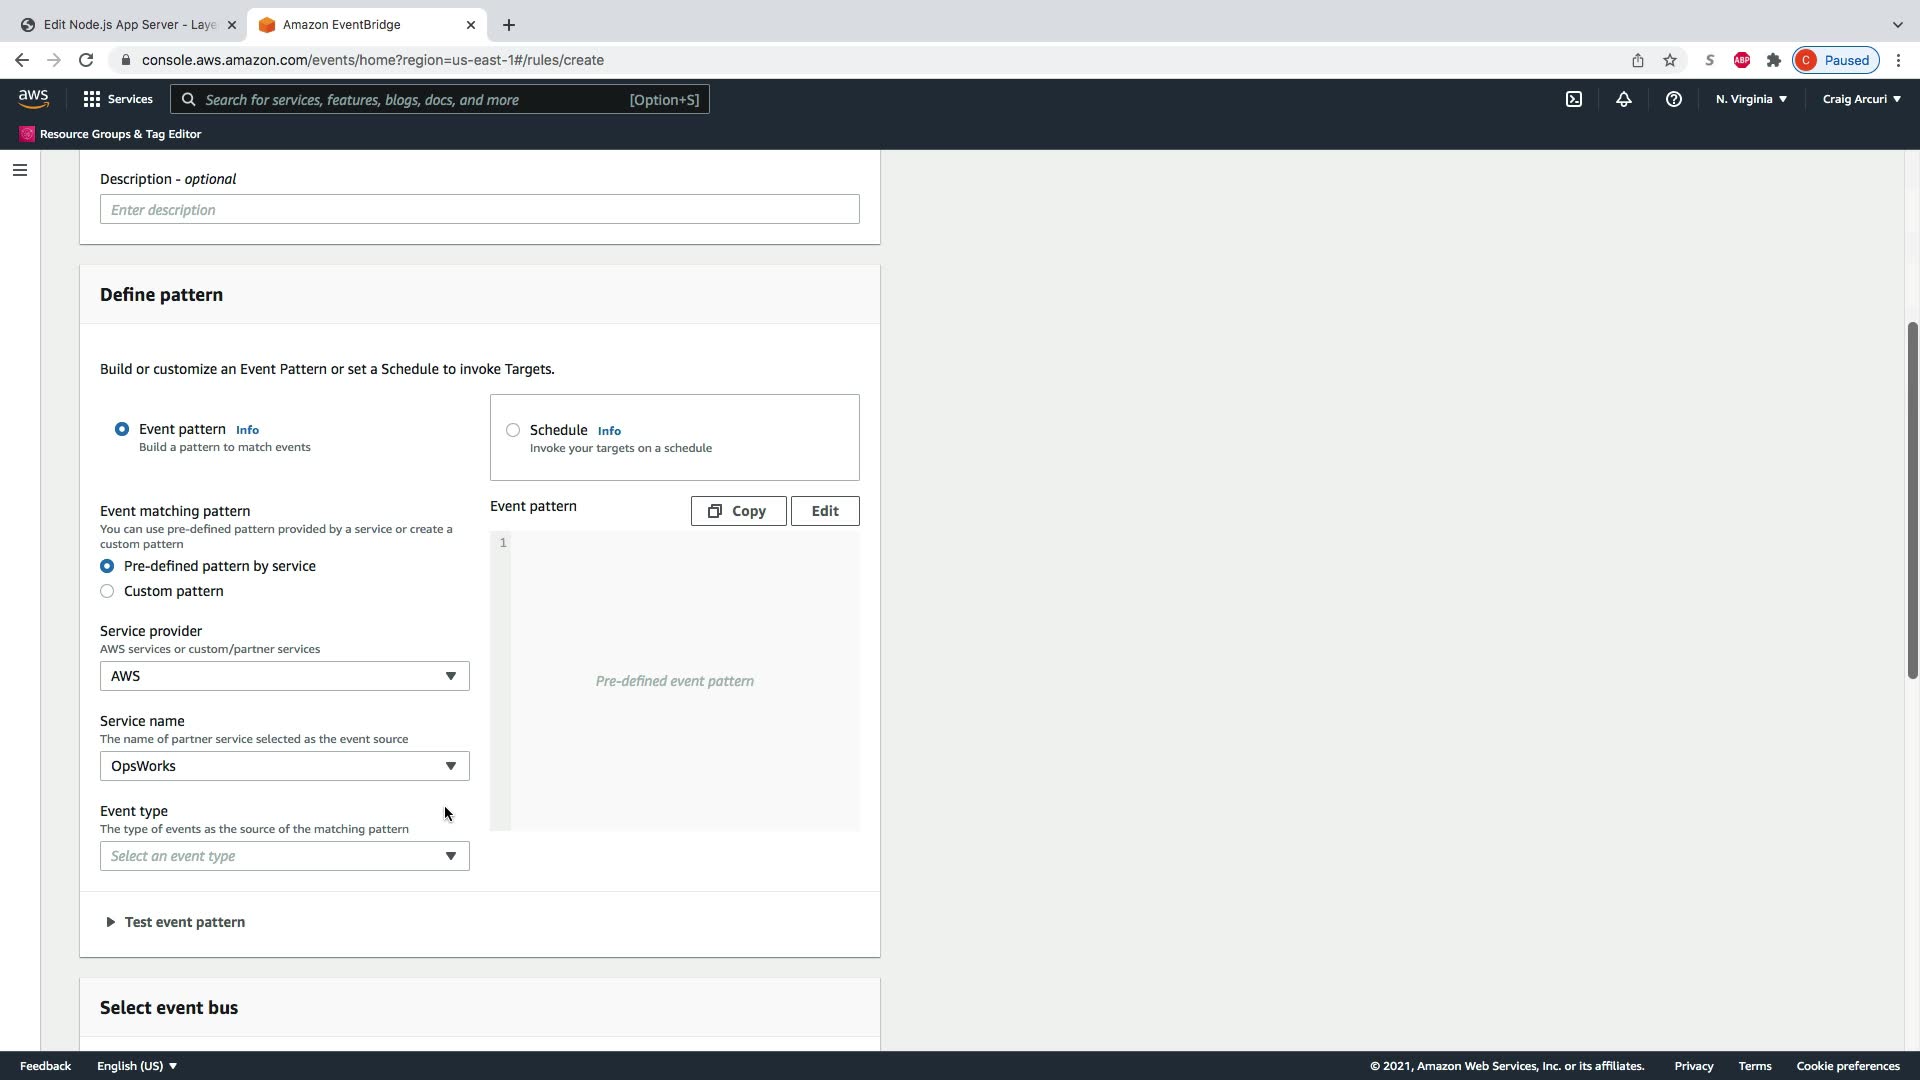1920x1080 pixels.
Task: Open N. Virginia region menu
Action: tap(1751, 99)
